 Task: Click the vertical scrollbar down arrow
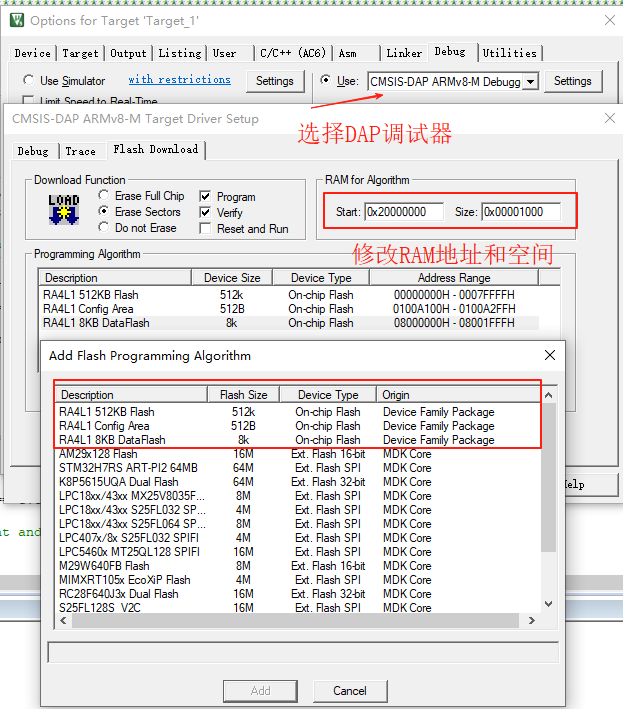pos(549,604)
